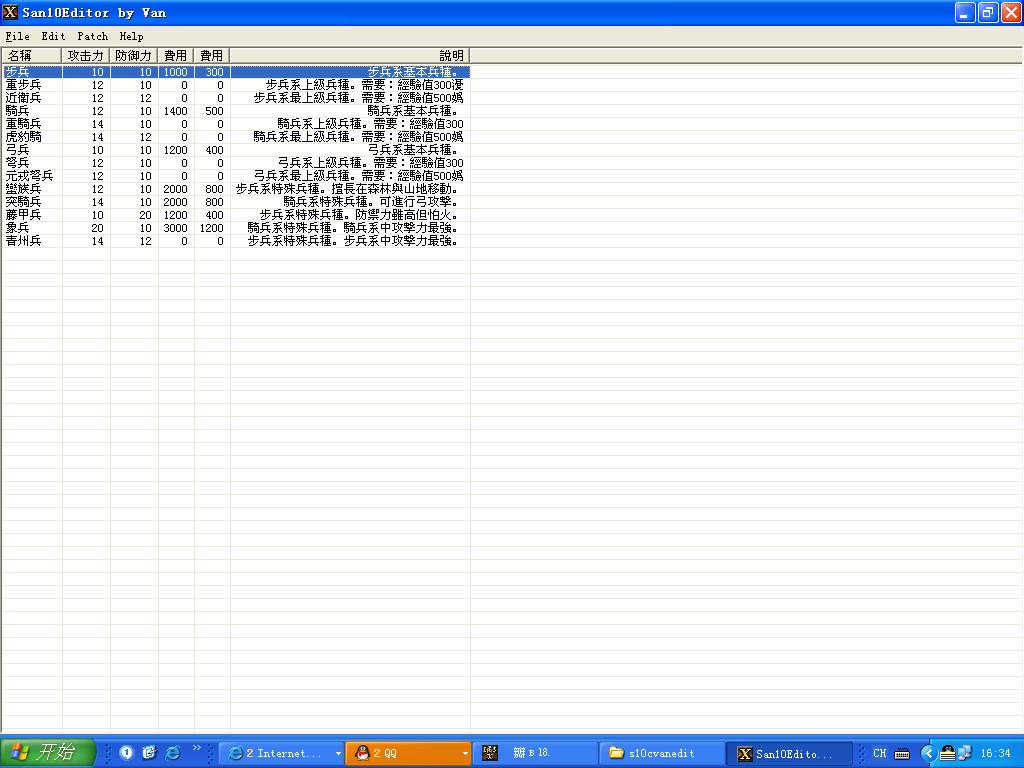This screenshot has width=1024, height=768.
Task: Click the QQ penguin tray icon
Action: 948,753
